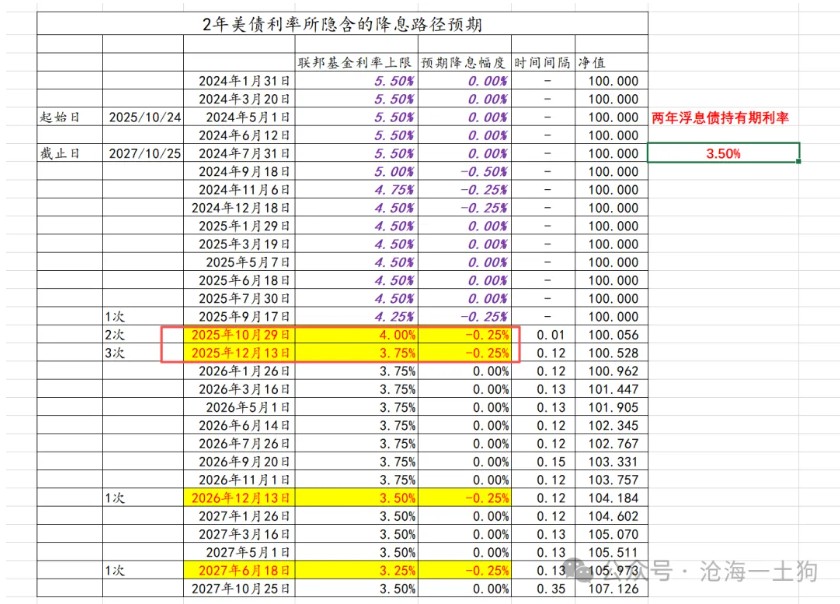Select the net value cell 105.070

[611, 534]
